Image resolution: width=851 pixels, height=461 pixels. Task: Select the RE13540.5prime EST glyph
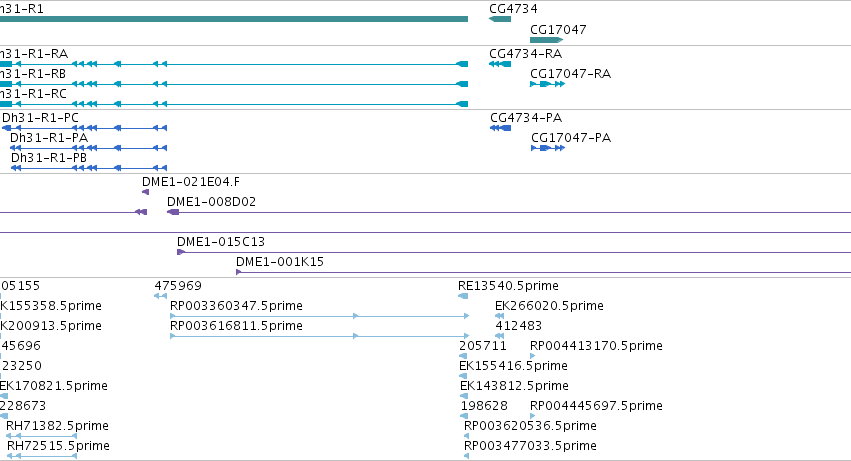[463, 296]
